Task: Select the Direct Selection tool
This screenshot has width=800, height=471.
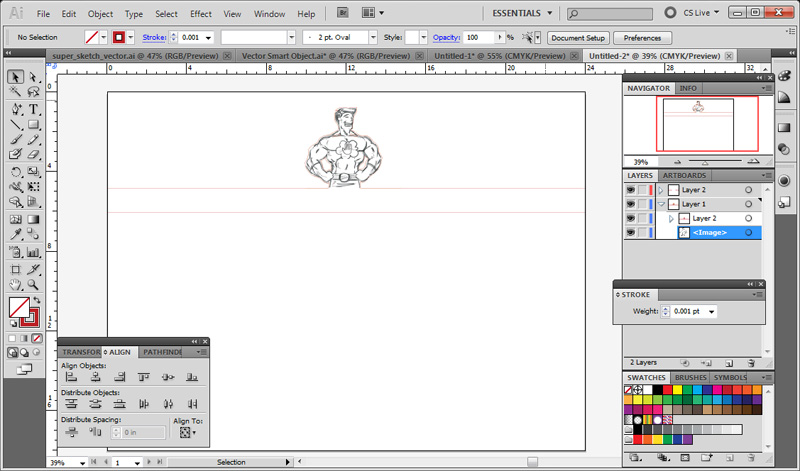Action: point(33,77)
